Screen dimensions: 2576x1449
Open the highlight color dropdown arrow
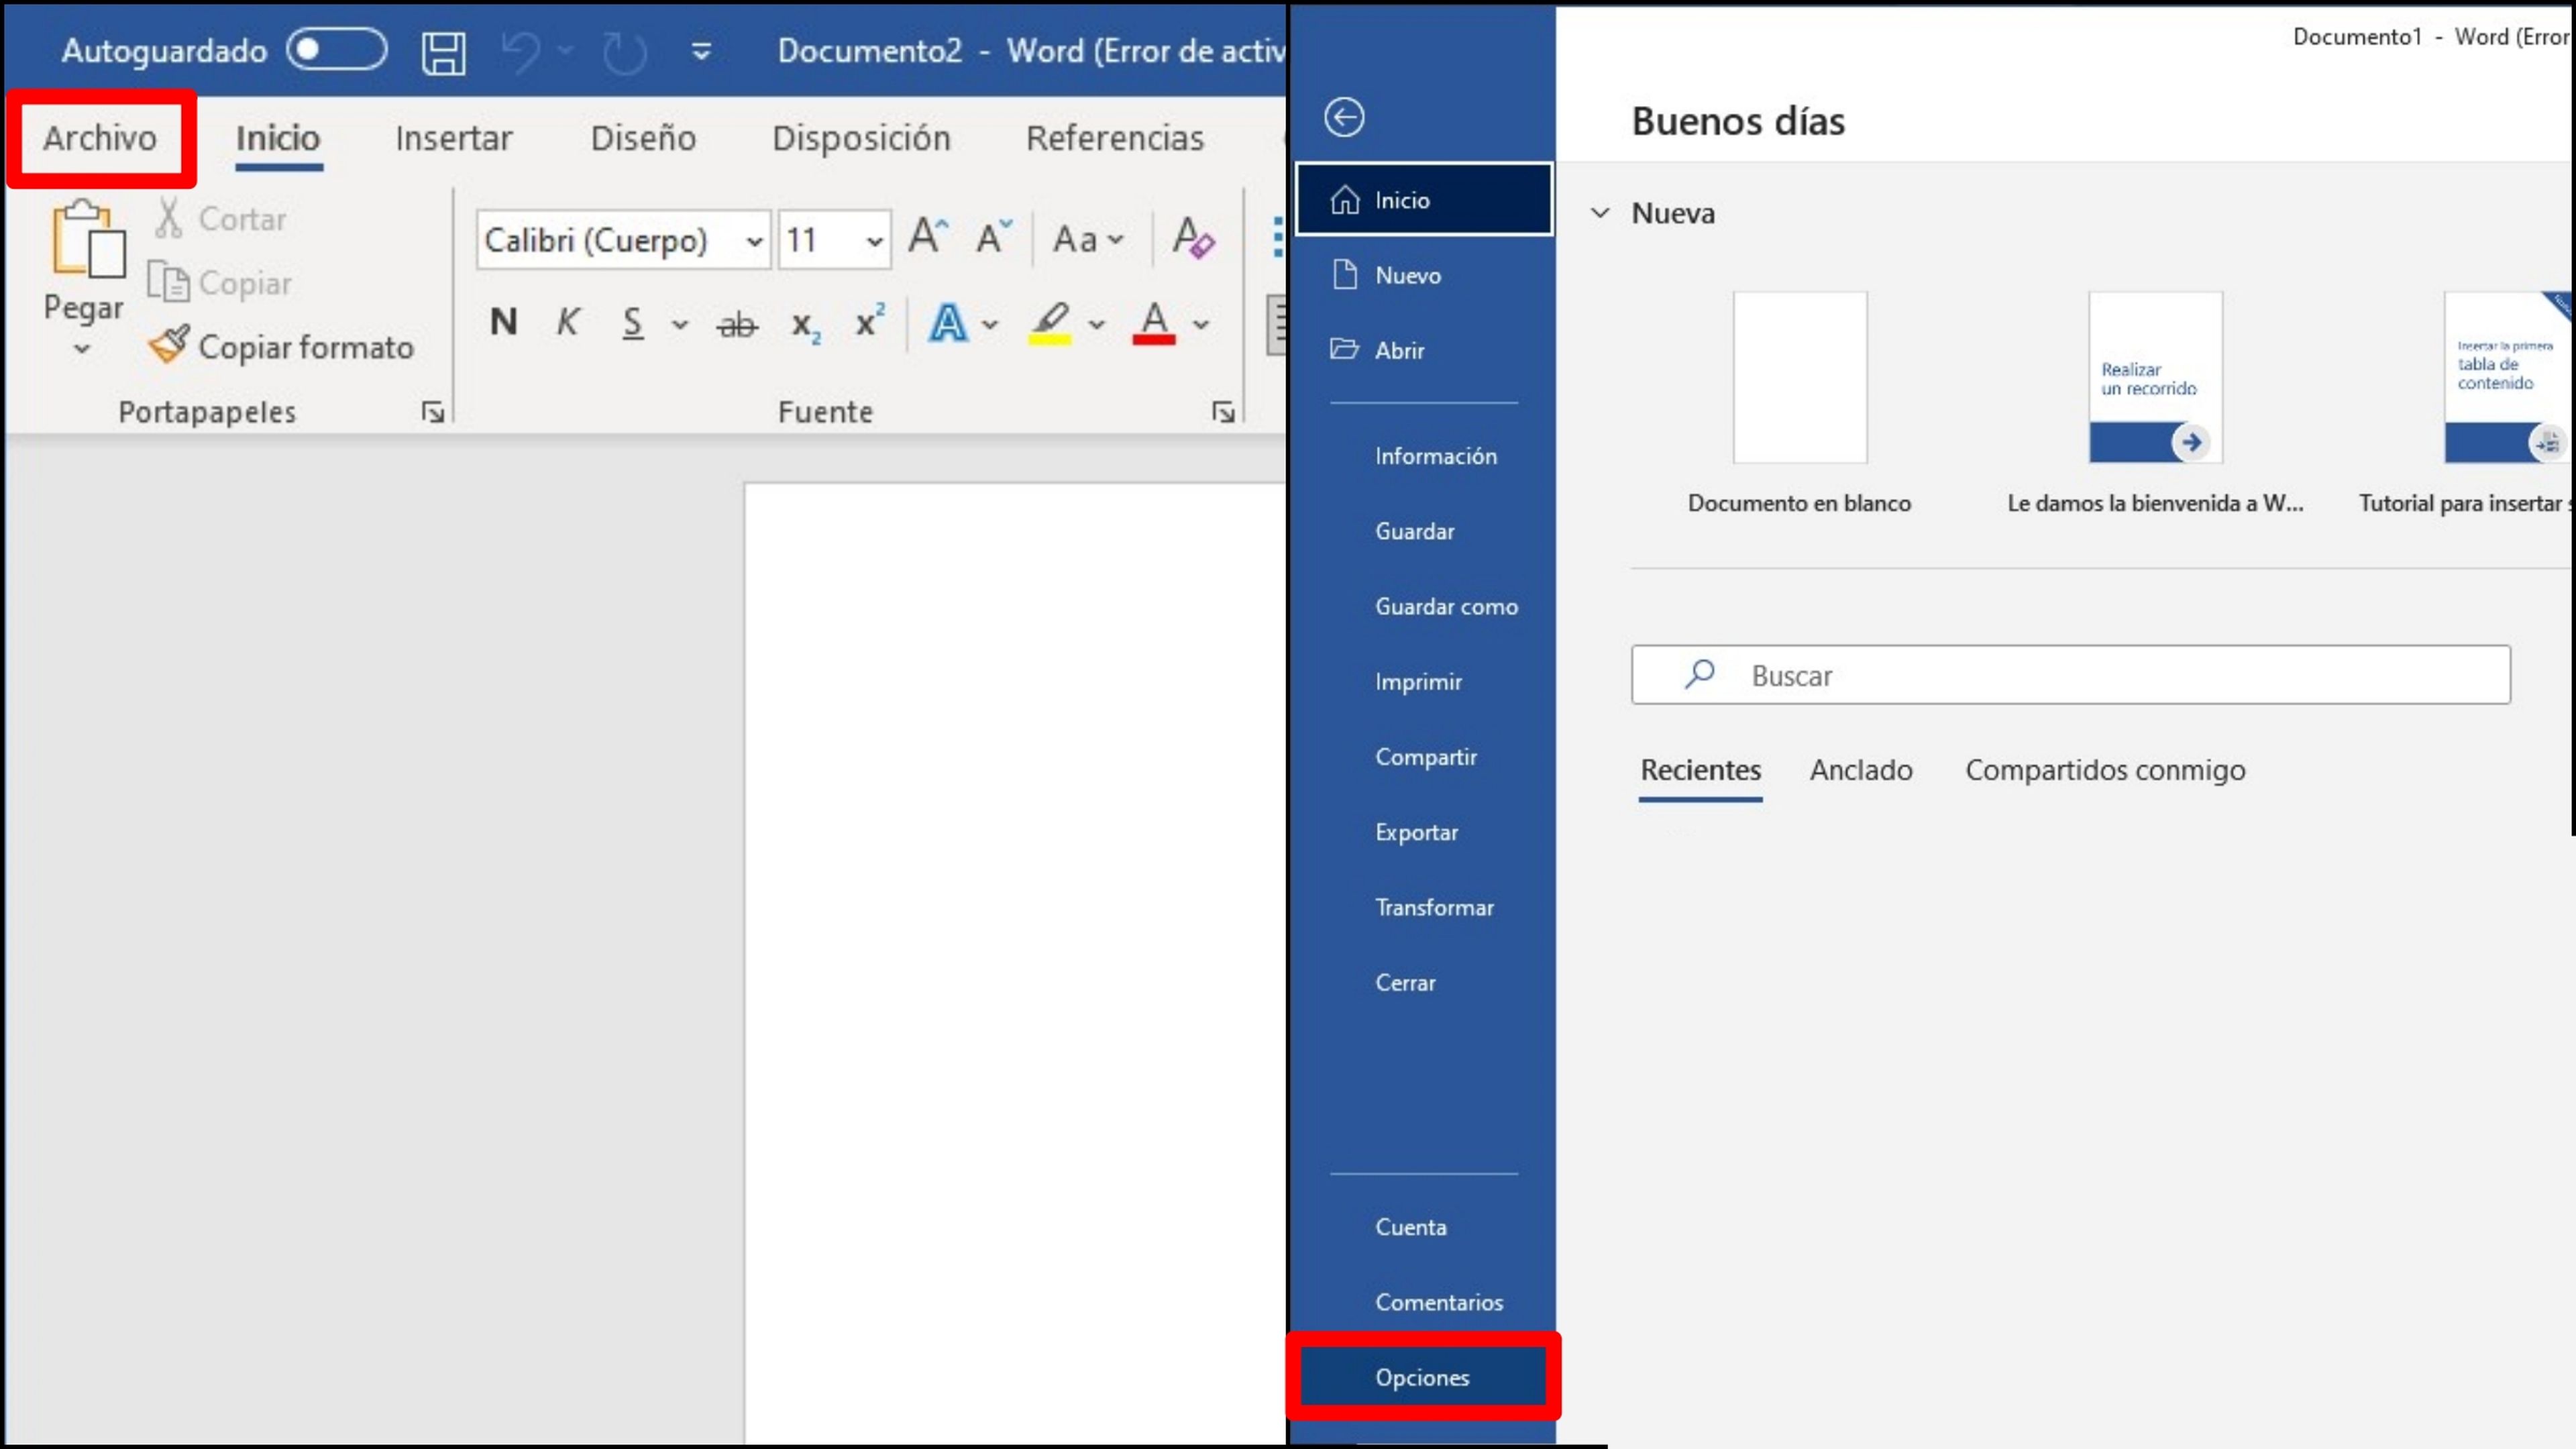tap(1097, 324)
